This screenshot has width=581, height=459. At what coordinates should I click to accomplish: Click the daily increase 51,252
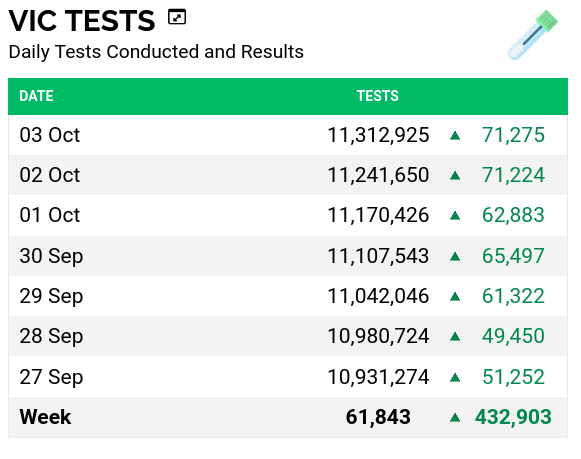[x=513, y=377]
